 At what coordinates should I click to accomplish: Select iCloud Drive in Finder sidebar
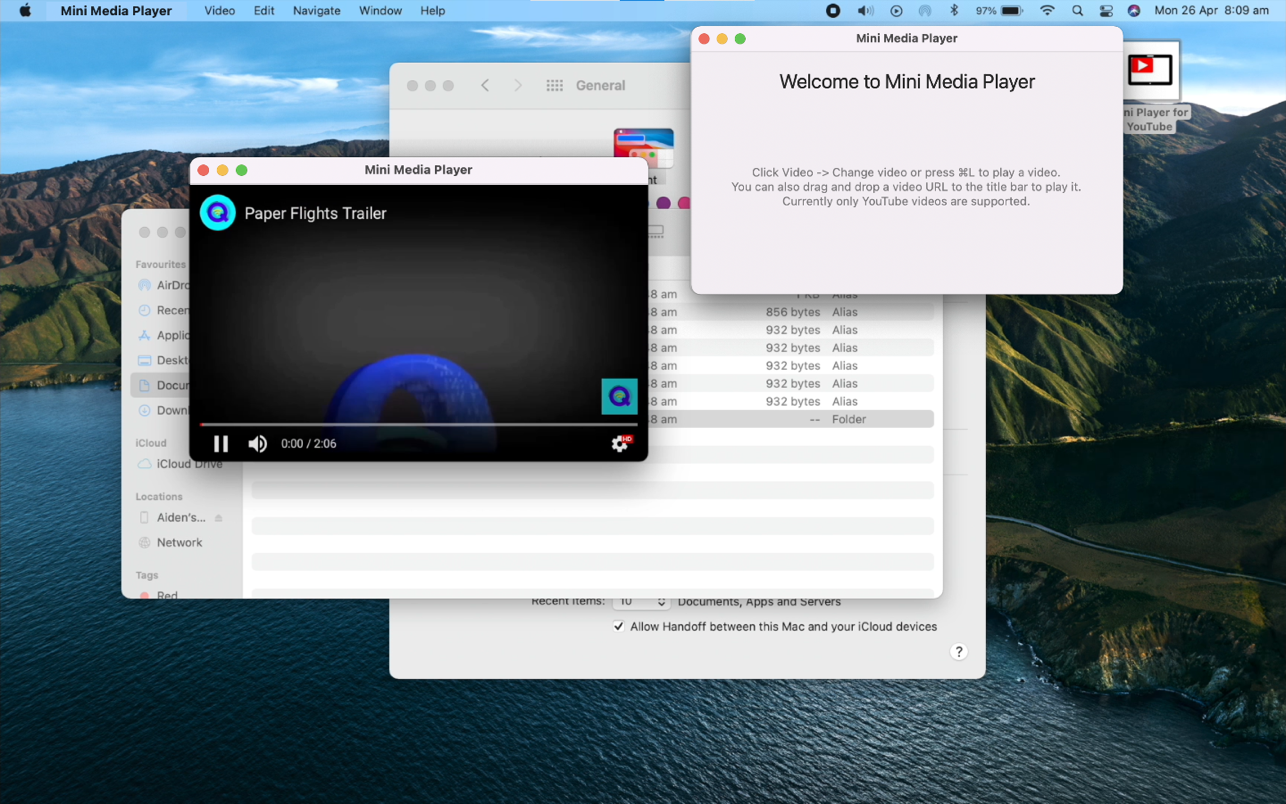pos(180,464)
